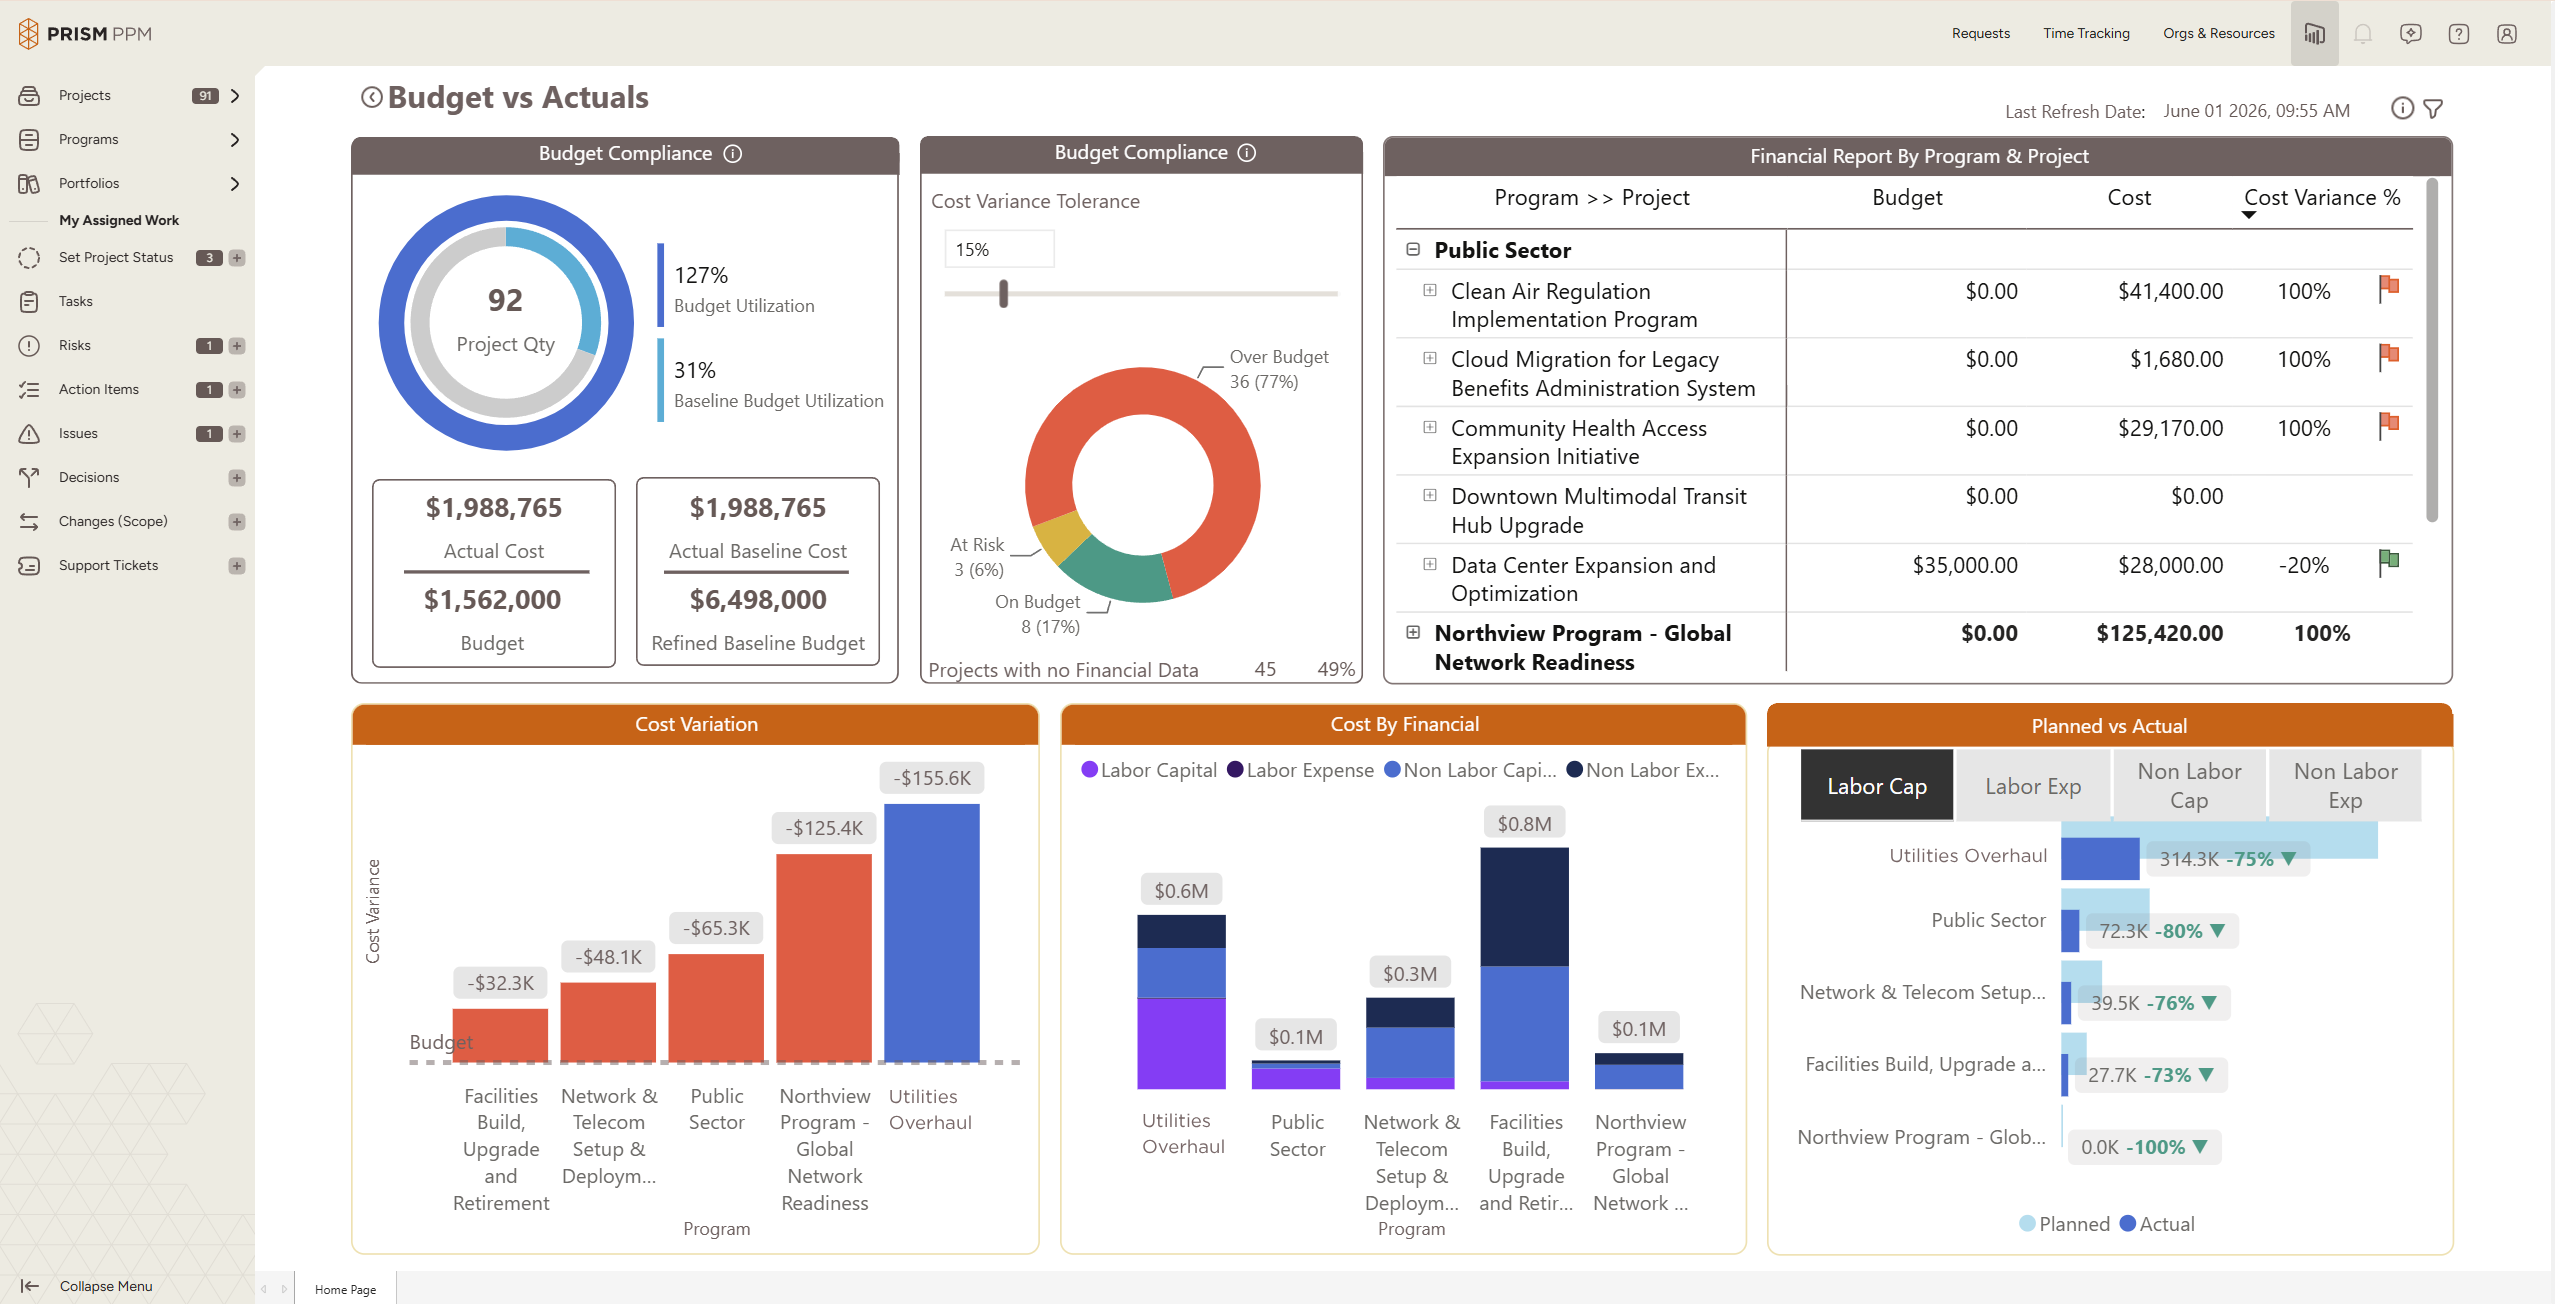Click the Prism PPM logo icon
2555x1304 pixels.
[28, 33]
